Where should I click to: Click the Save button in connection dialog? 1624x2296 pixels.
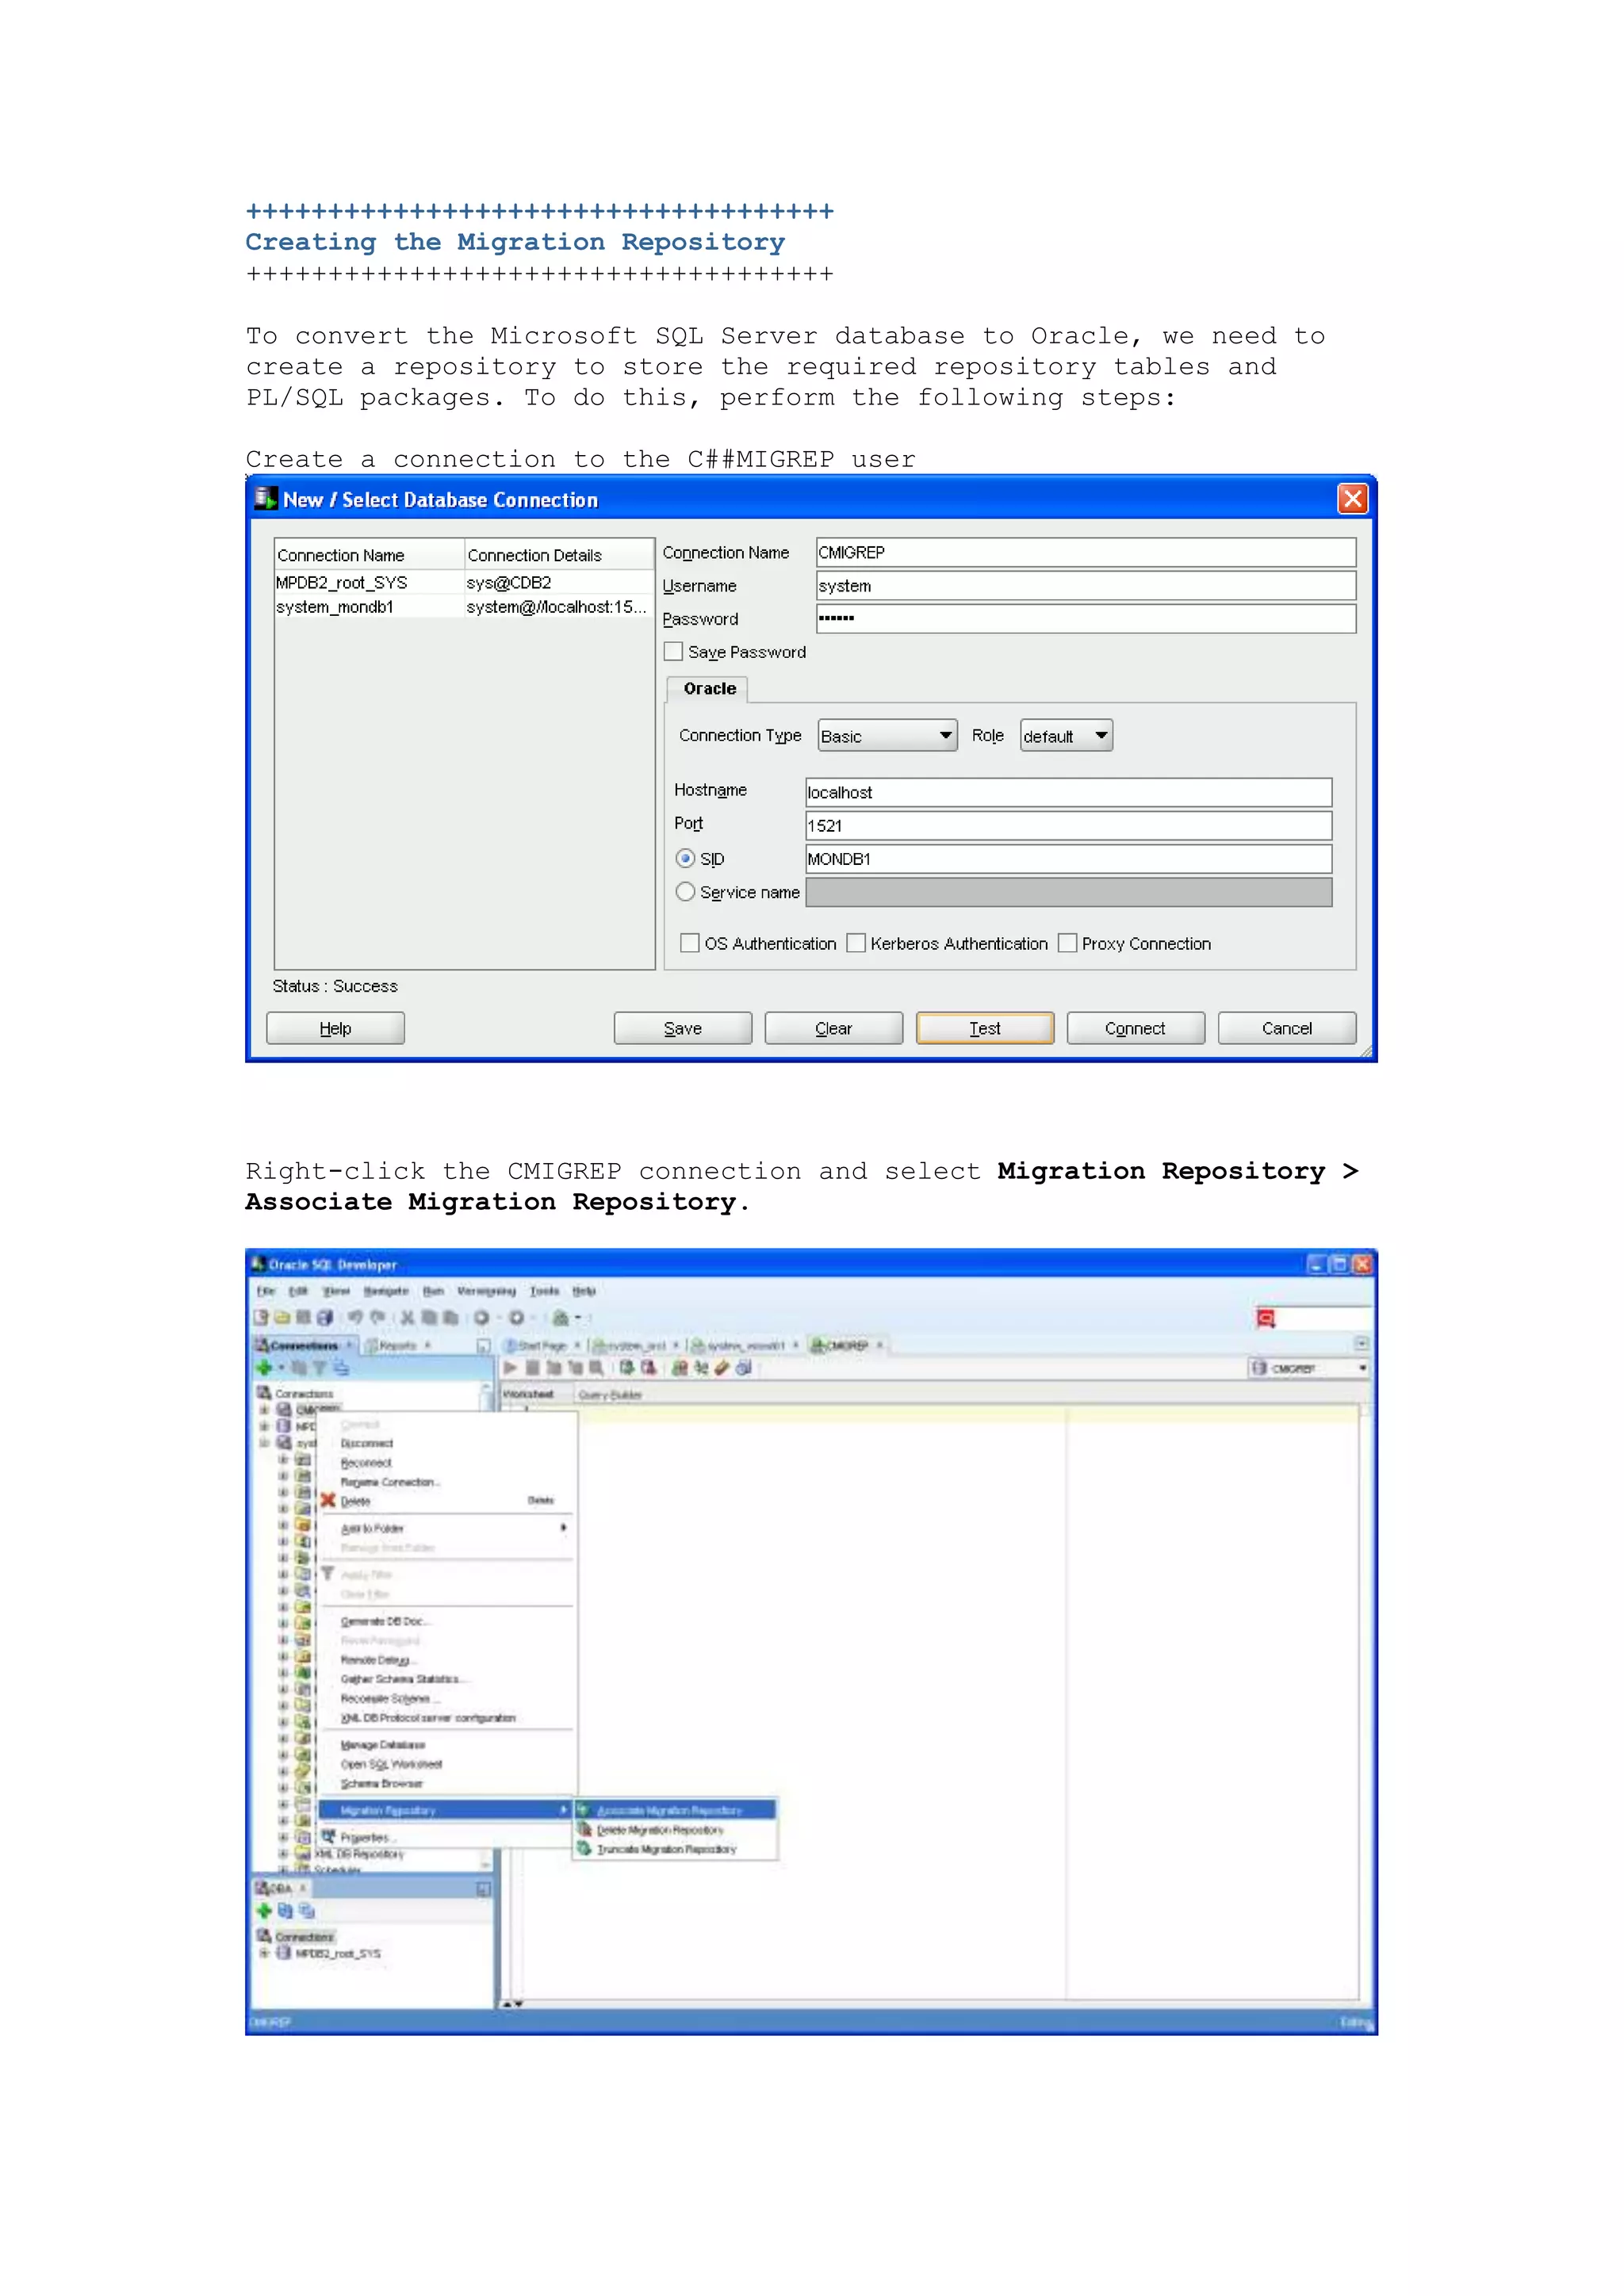point(683,1028)
